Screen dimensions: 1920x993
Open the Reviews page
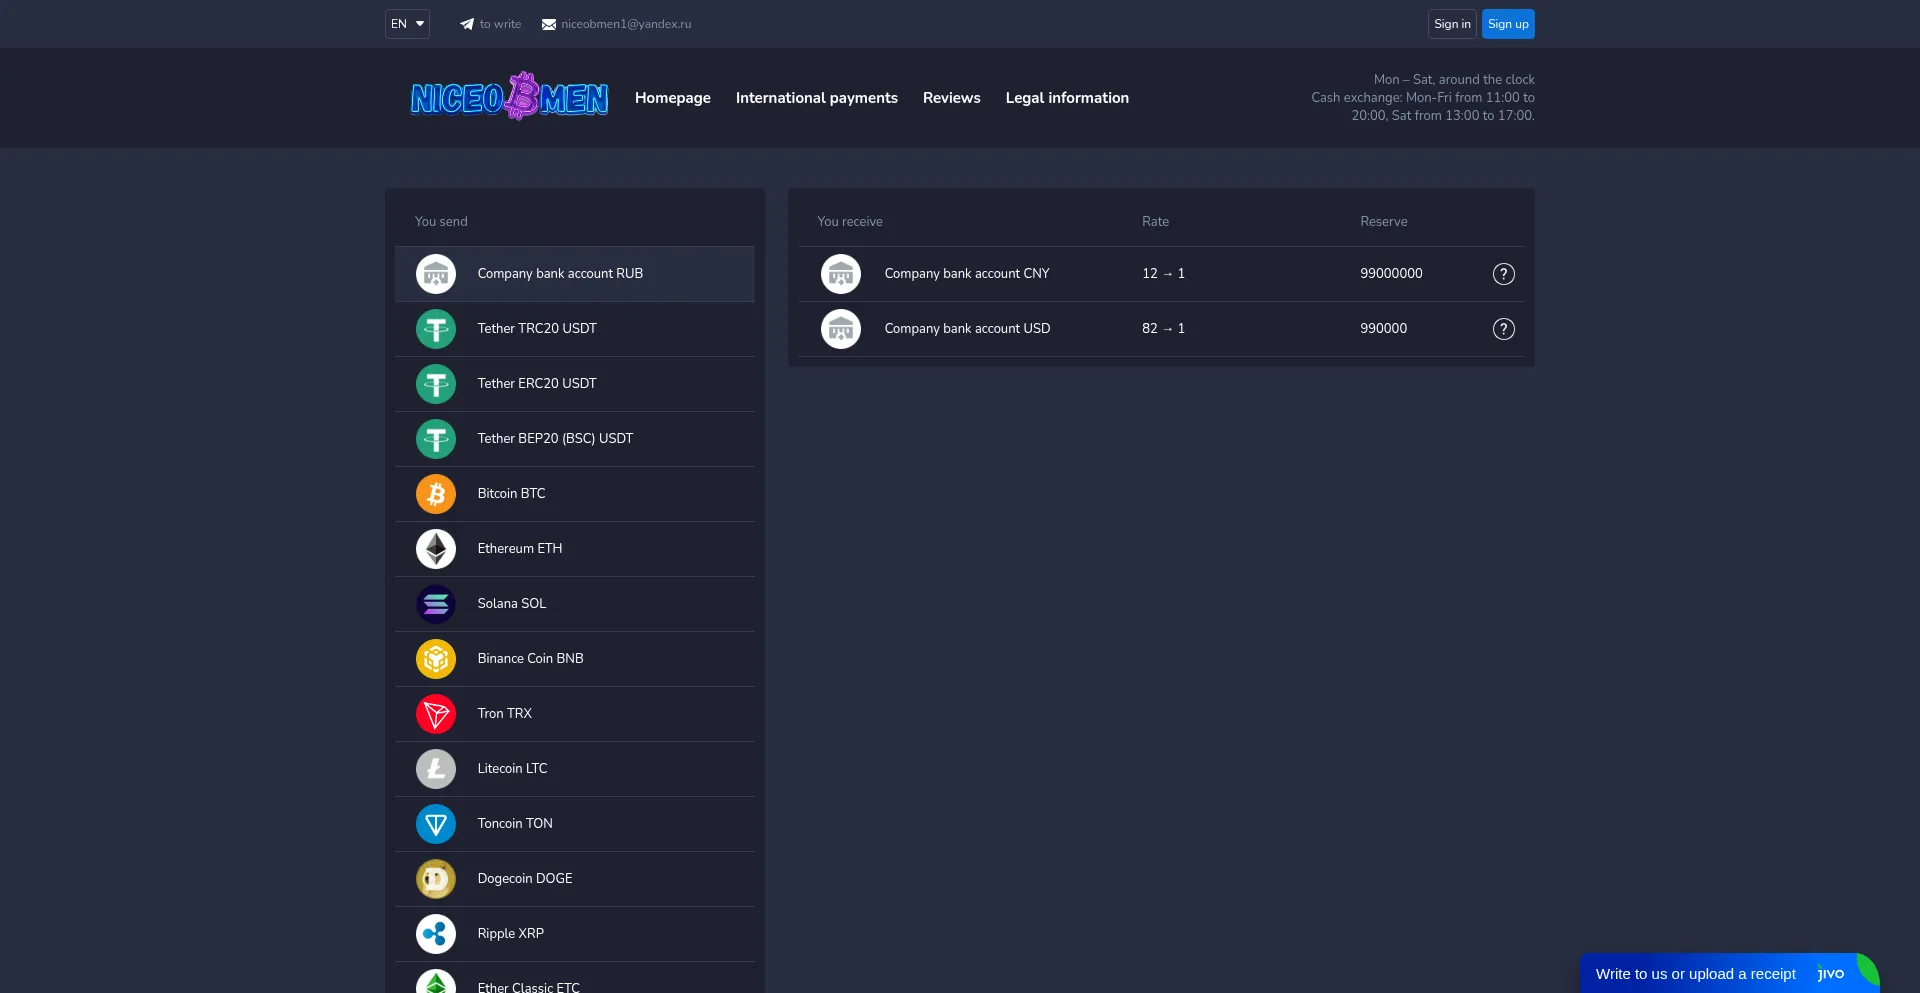pos(952,98)
